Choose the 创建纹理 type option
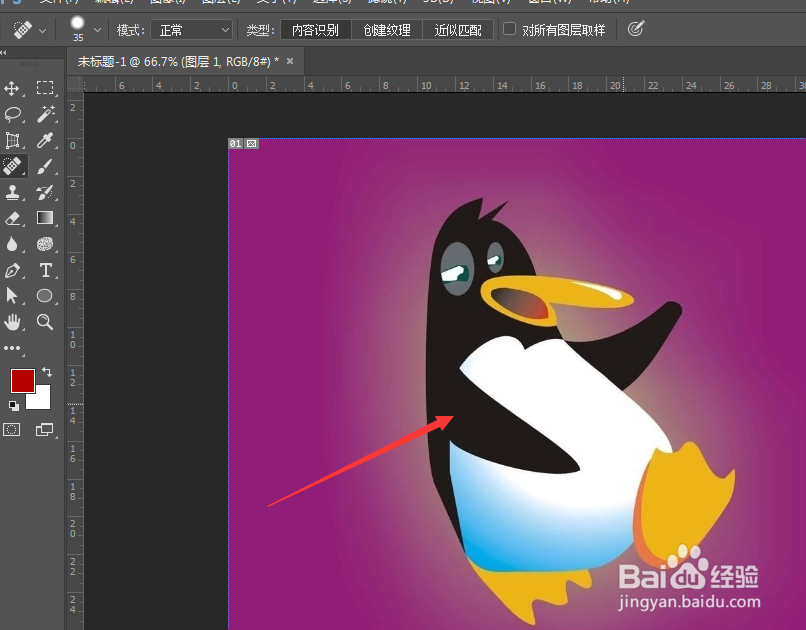 click(x=387, y=30)
